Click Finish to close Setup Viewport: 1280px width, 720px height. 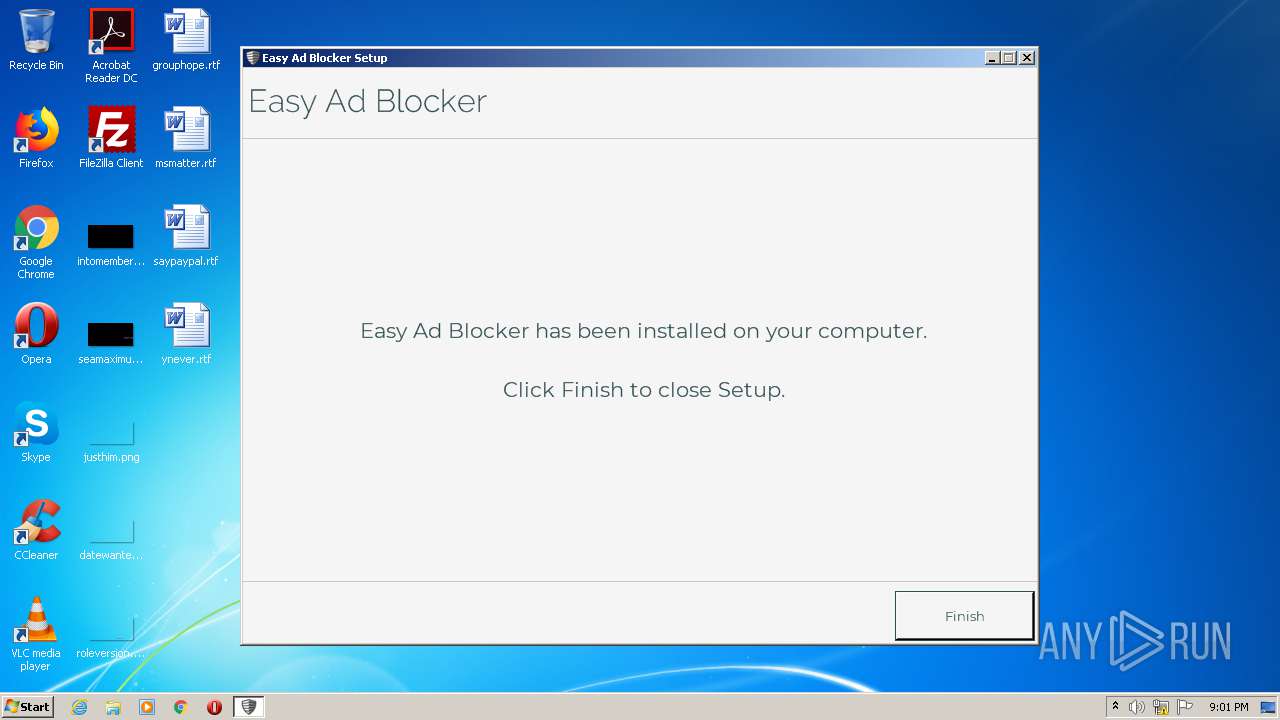[964, 616]
